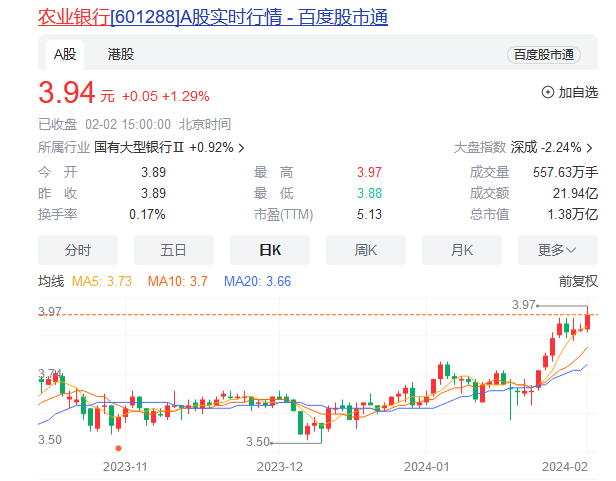The image size is (616, 481).
Task: Click the 市盈(TTM) 5.13 value
Action: tap(369, 215)
